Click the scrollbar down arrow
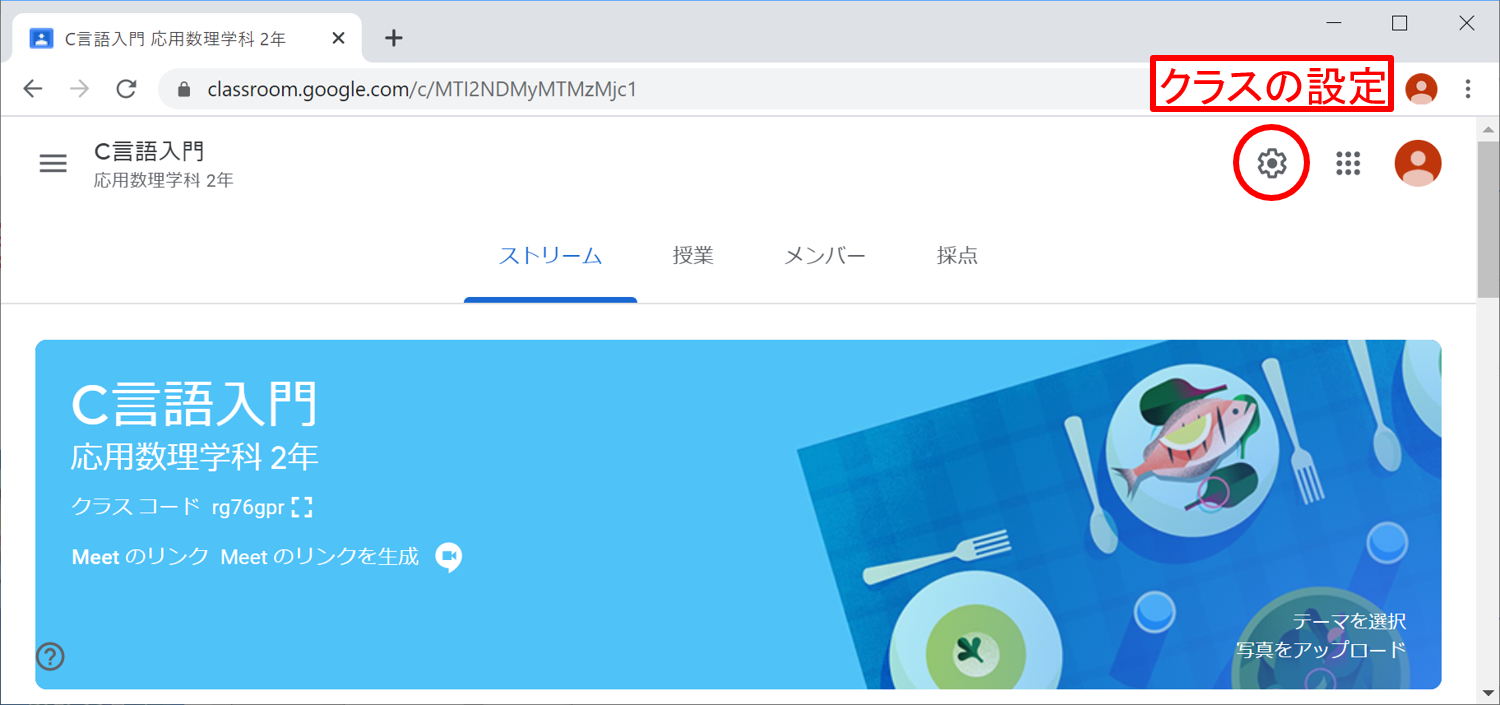Image resolution: width=1500 pixels, height=705 pixels. [x=1488, y=693]
